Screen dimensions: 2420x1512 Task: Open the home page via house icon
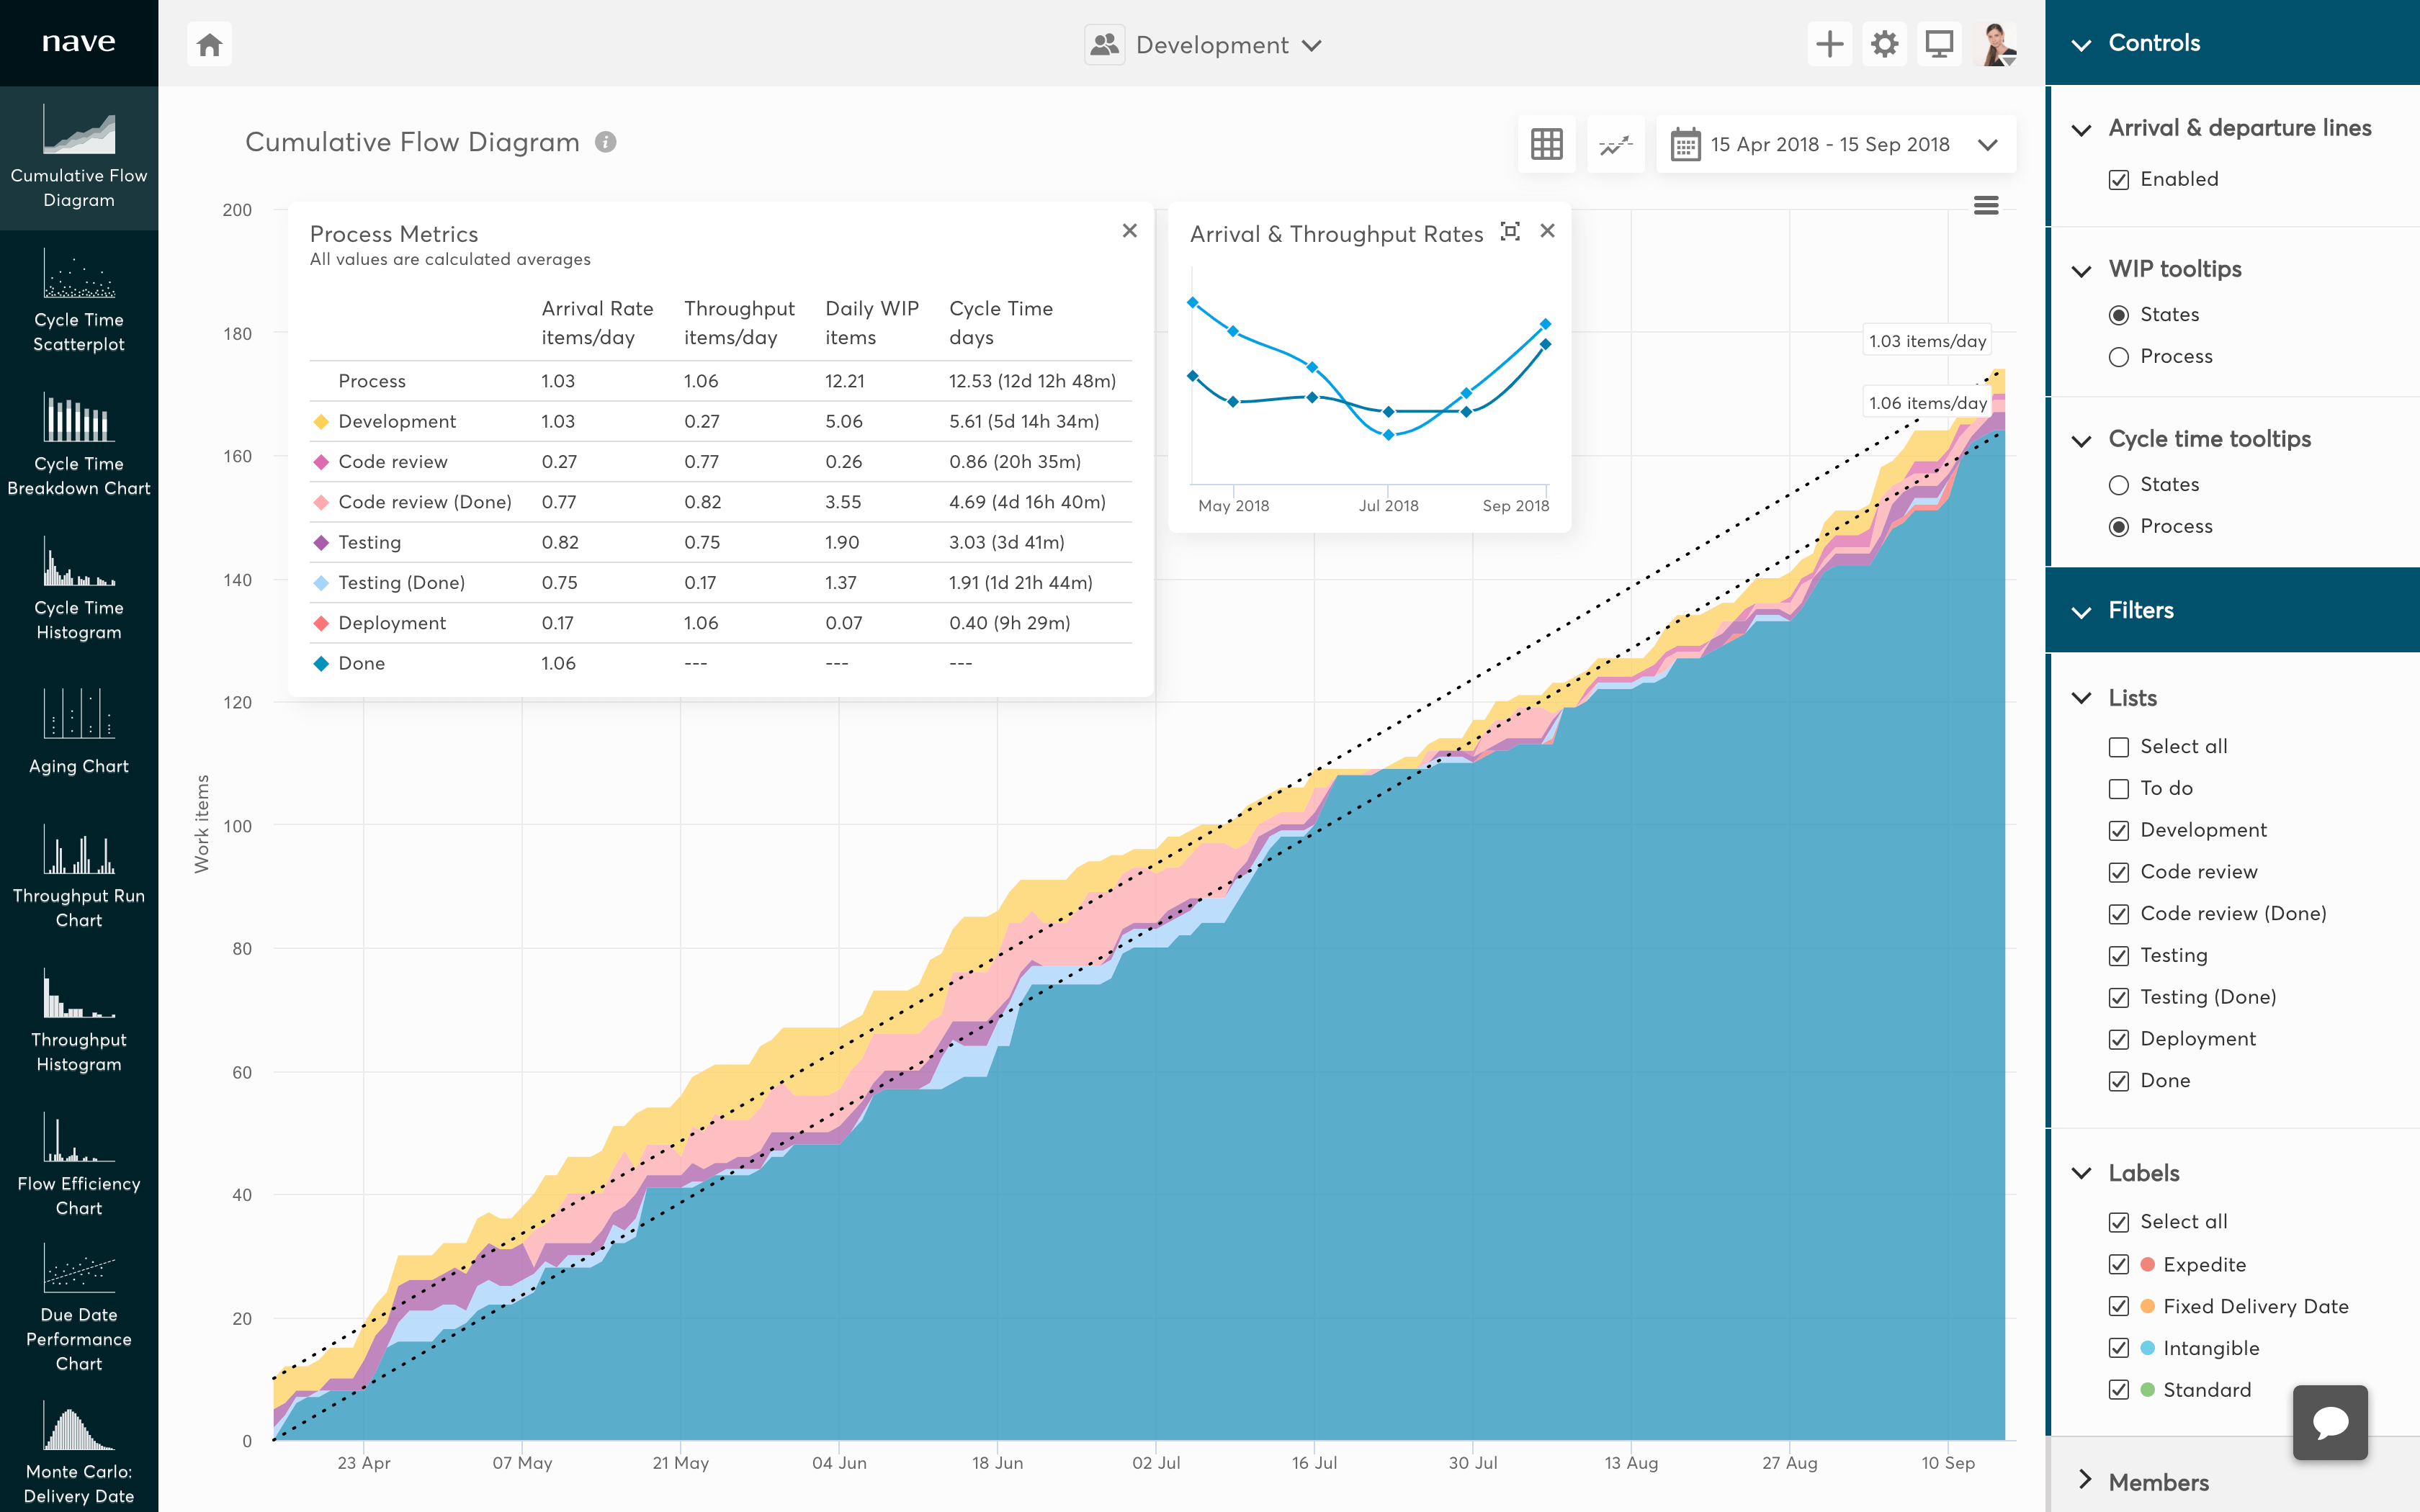[x=209, y=43]
